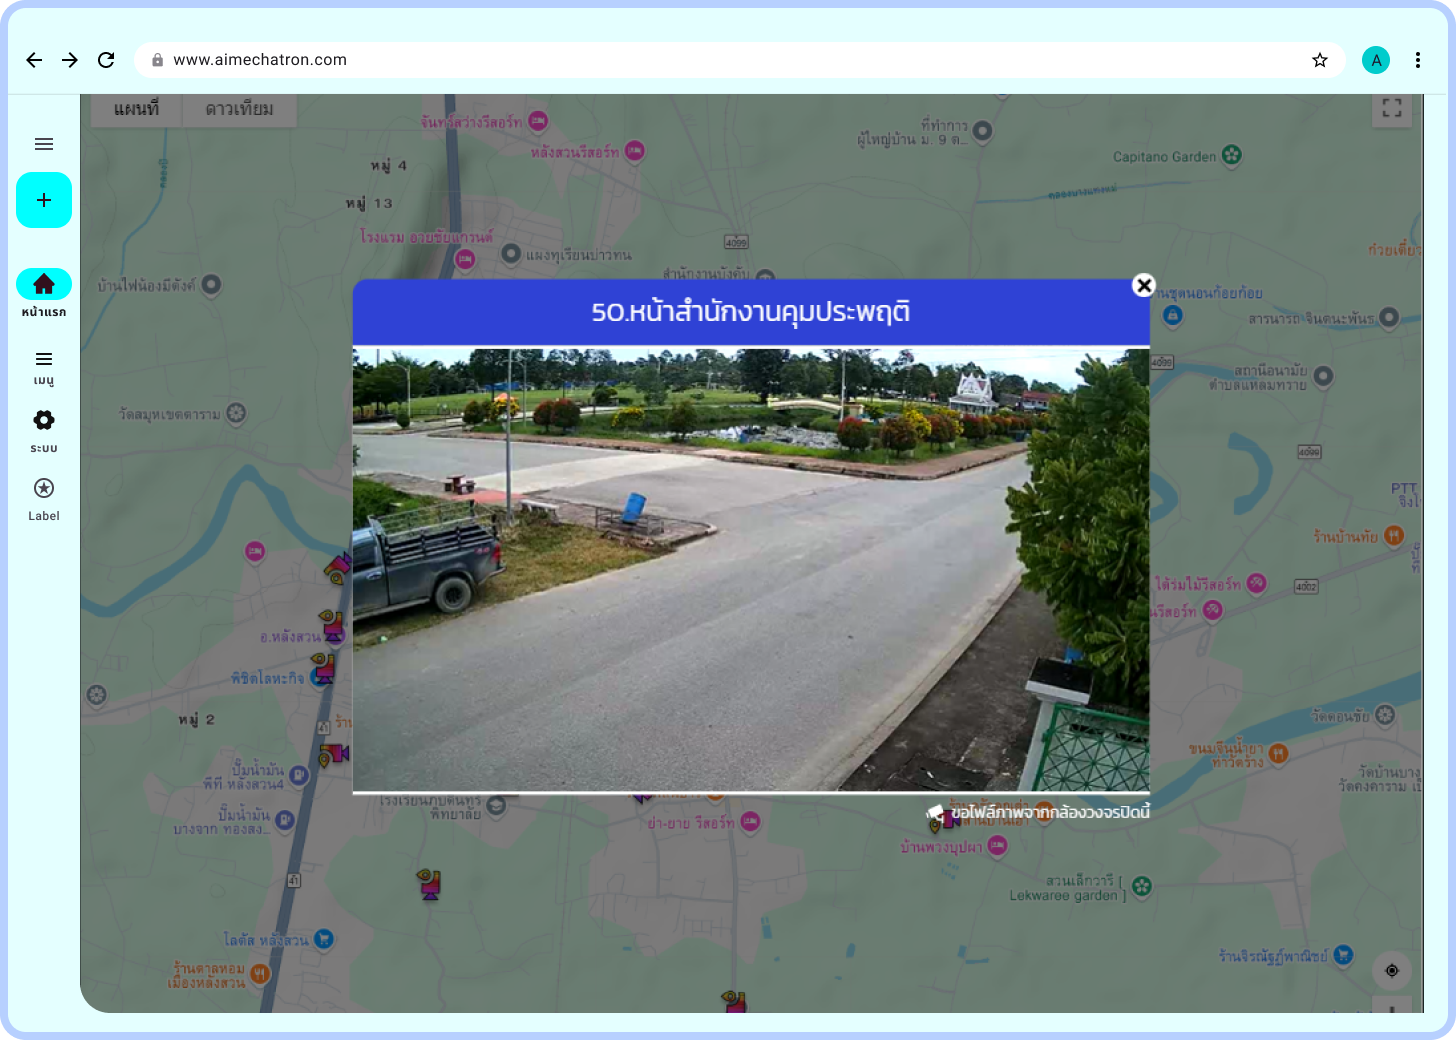Viewport: 1456px width, 1040px height.
Task: Click the CCTV camera snapshot image
Action: (751, 570)
